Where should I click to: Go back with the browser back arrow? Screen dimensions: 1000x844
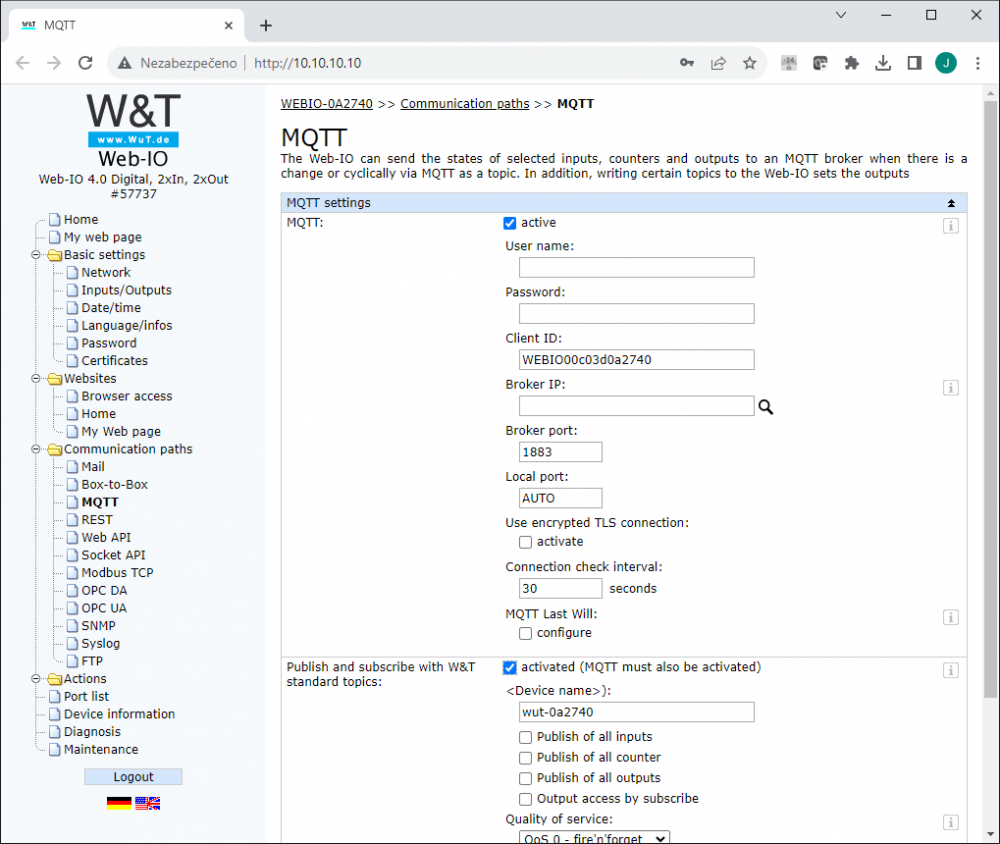[x=23, y=63]
